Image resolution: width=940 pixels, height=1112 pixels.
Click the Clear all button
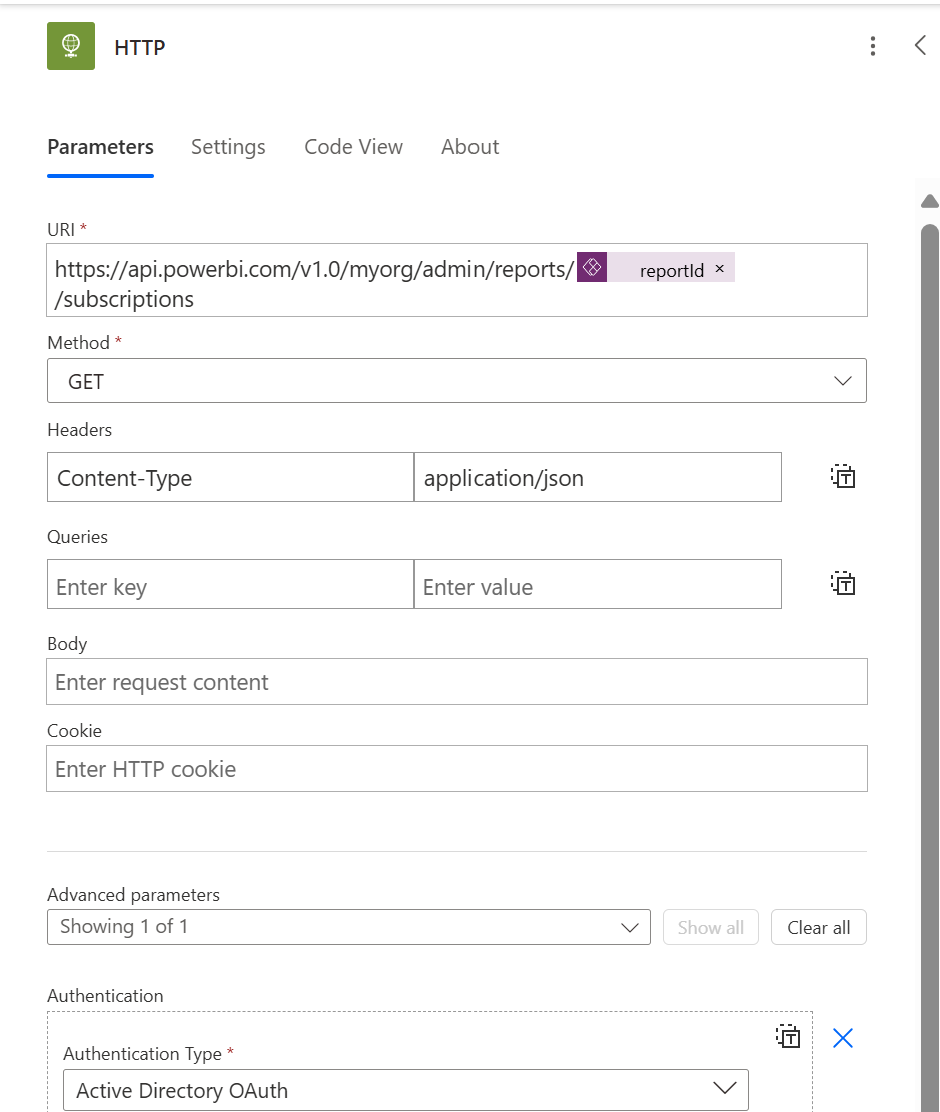[818, 927]
